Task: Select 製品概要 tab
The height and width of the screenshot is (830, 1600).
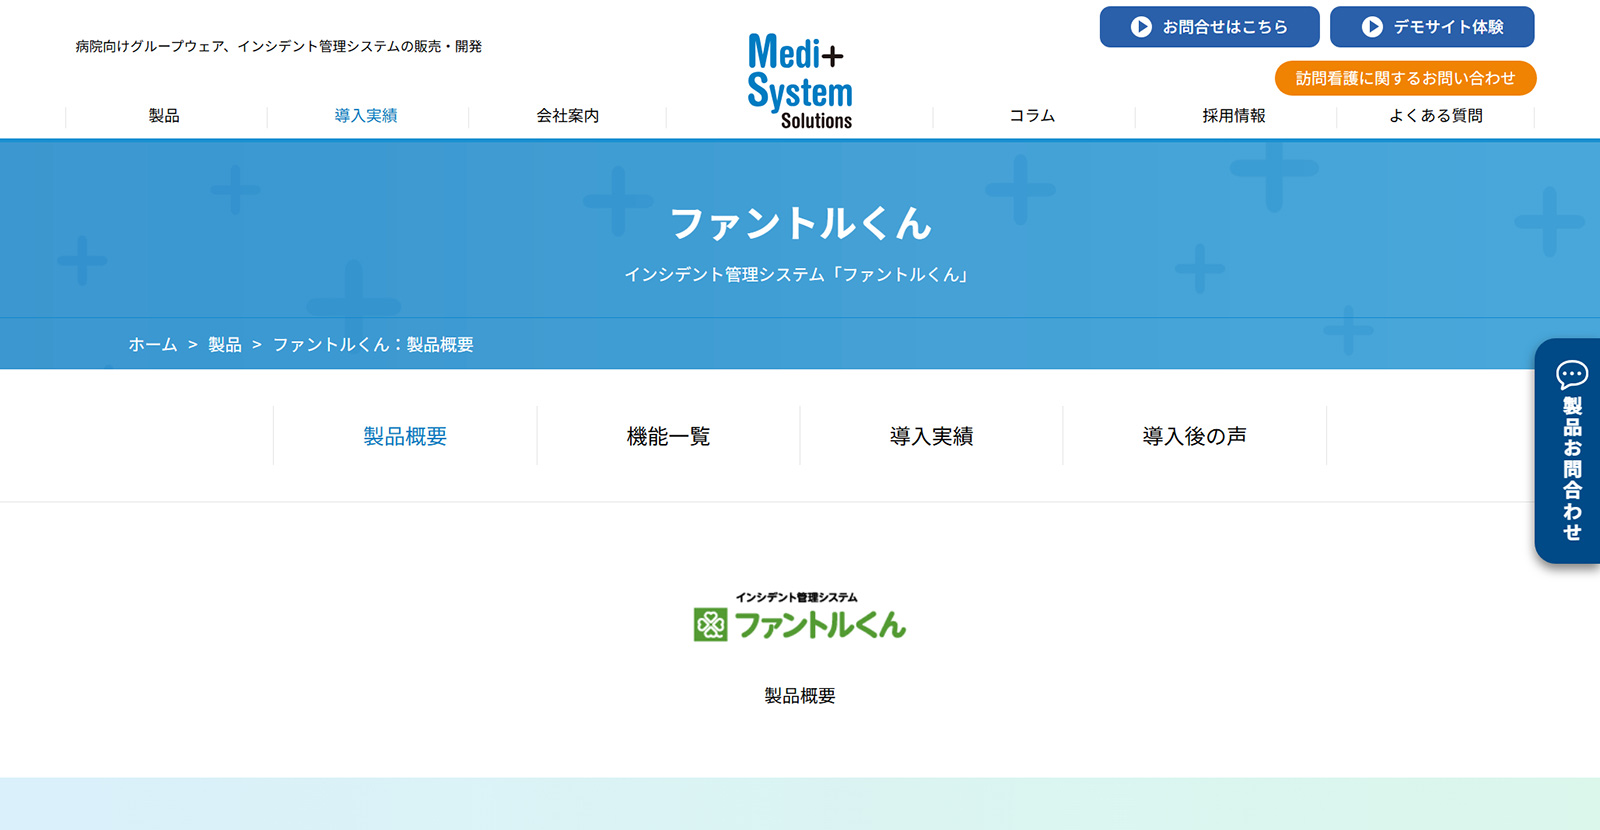Action: click(x=405, y=436)
